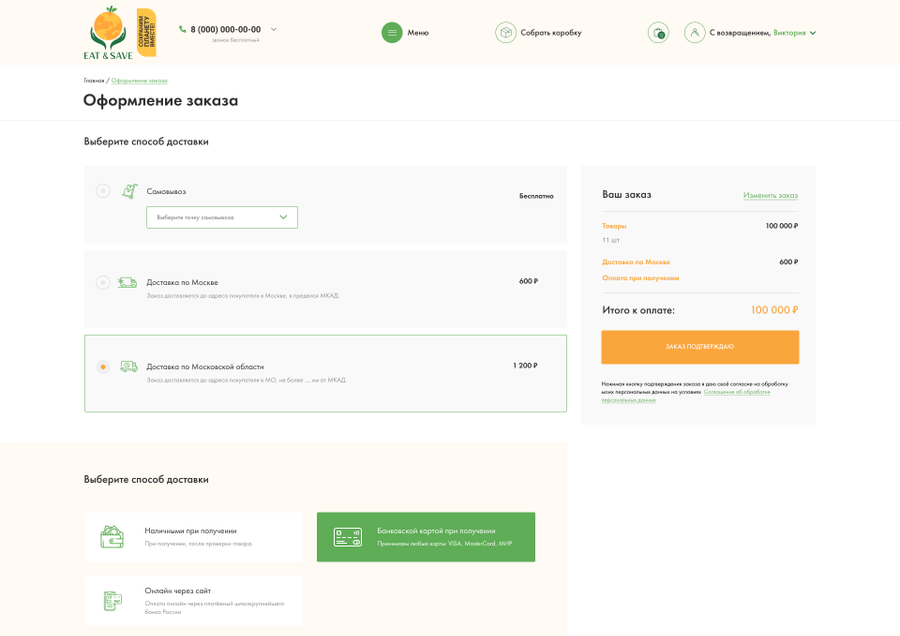The width and height of the screenshot is (900, 636).
Task: Click the user profile avatar icon
Action: click(695, 33)
